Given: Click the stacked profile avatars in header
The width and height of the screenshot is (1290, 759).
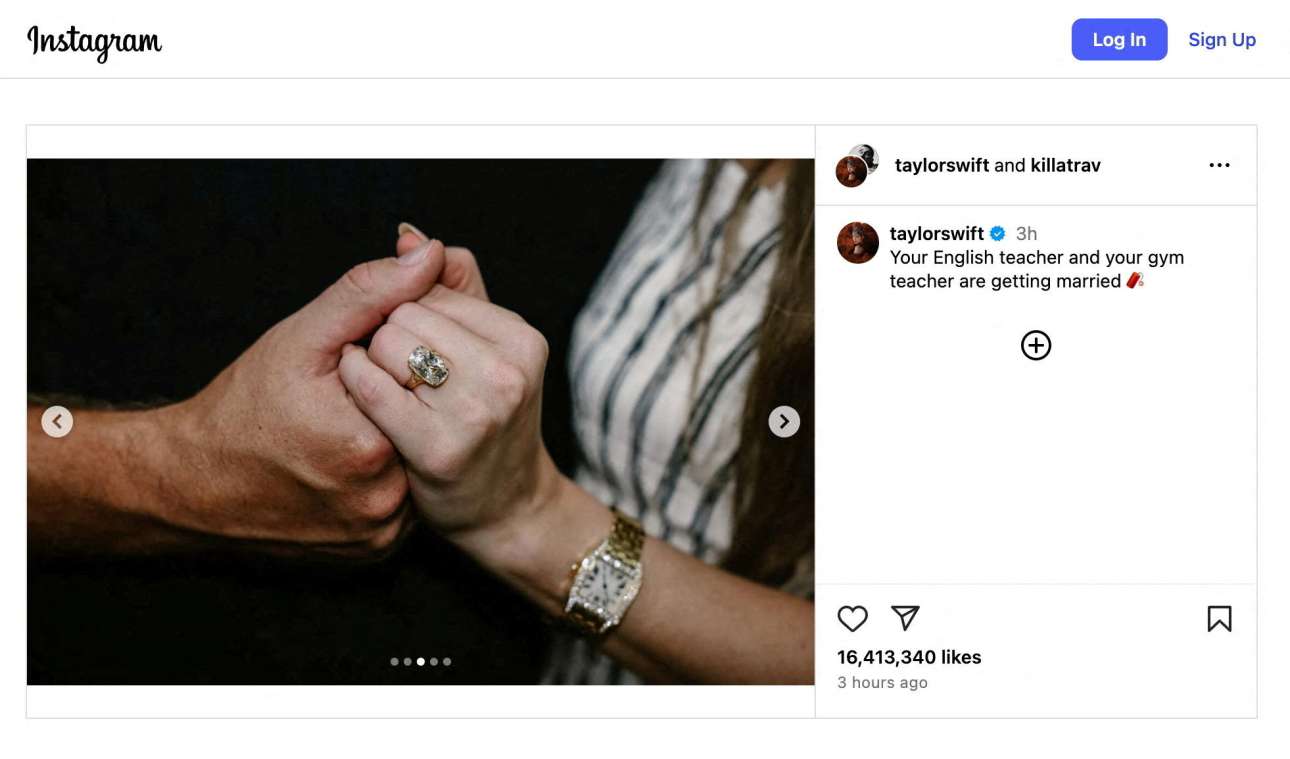Looking at the screenshot, I should click(857, 165).
